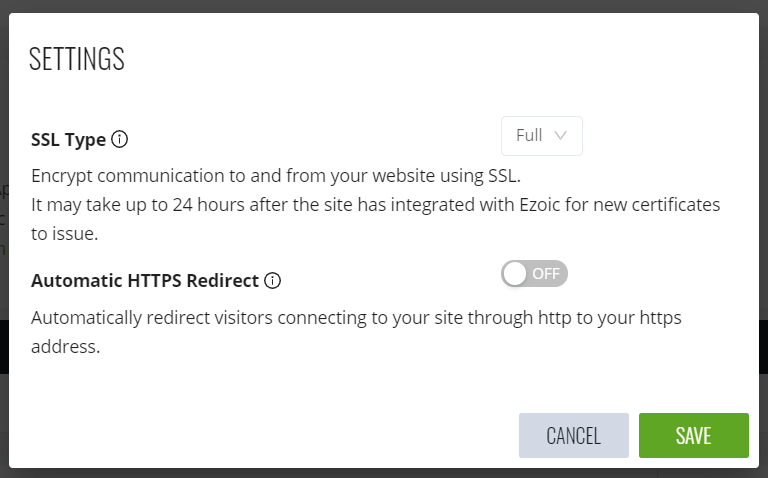
Task: Click the SETTINGS dialog heading
Action: (x=77, y=59)
